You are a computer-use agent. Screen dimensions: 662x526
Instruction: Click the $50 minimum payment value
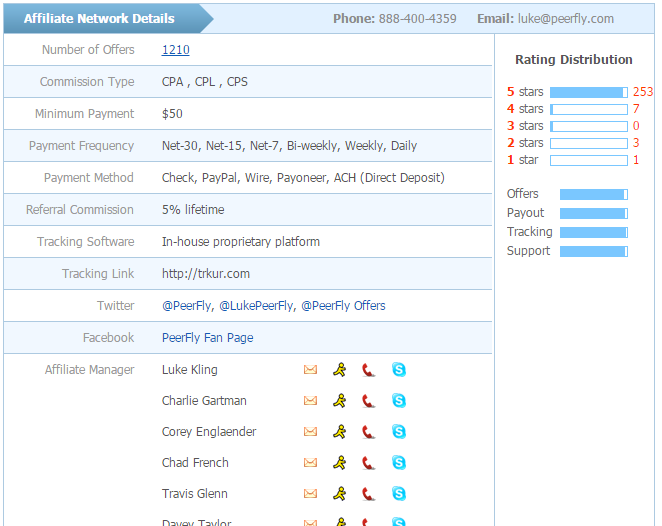point(172,114)
